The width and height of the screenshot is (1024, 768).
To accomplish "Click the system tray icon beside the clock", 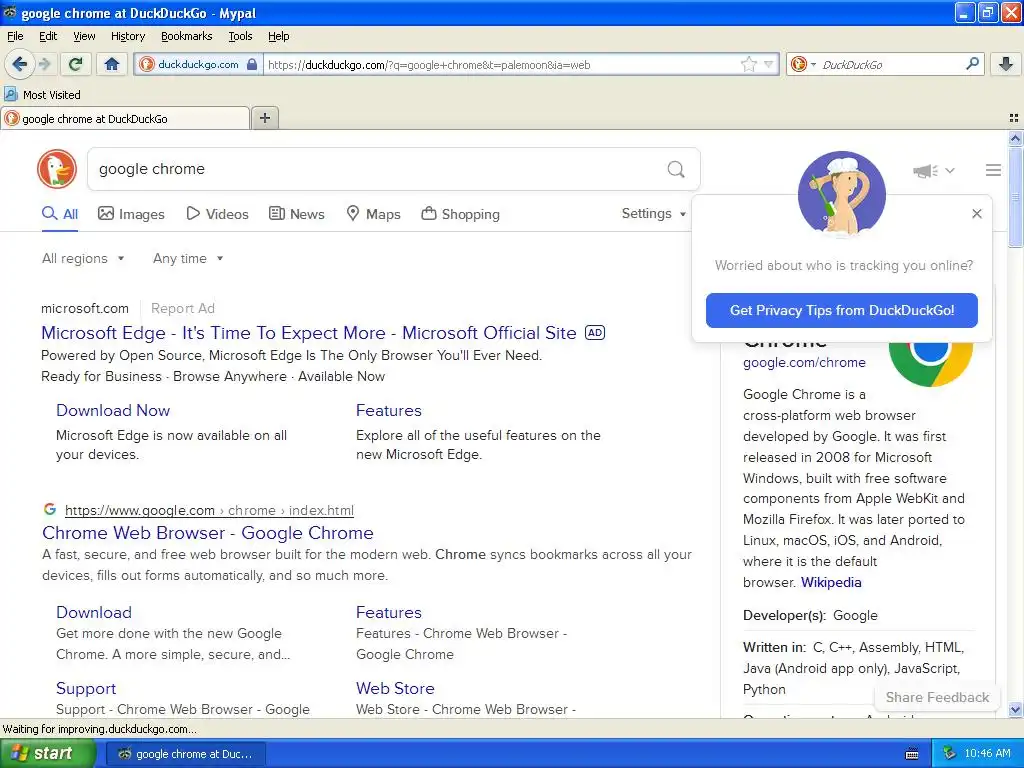I will pos(950,753).
